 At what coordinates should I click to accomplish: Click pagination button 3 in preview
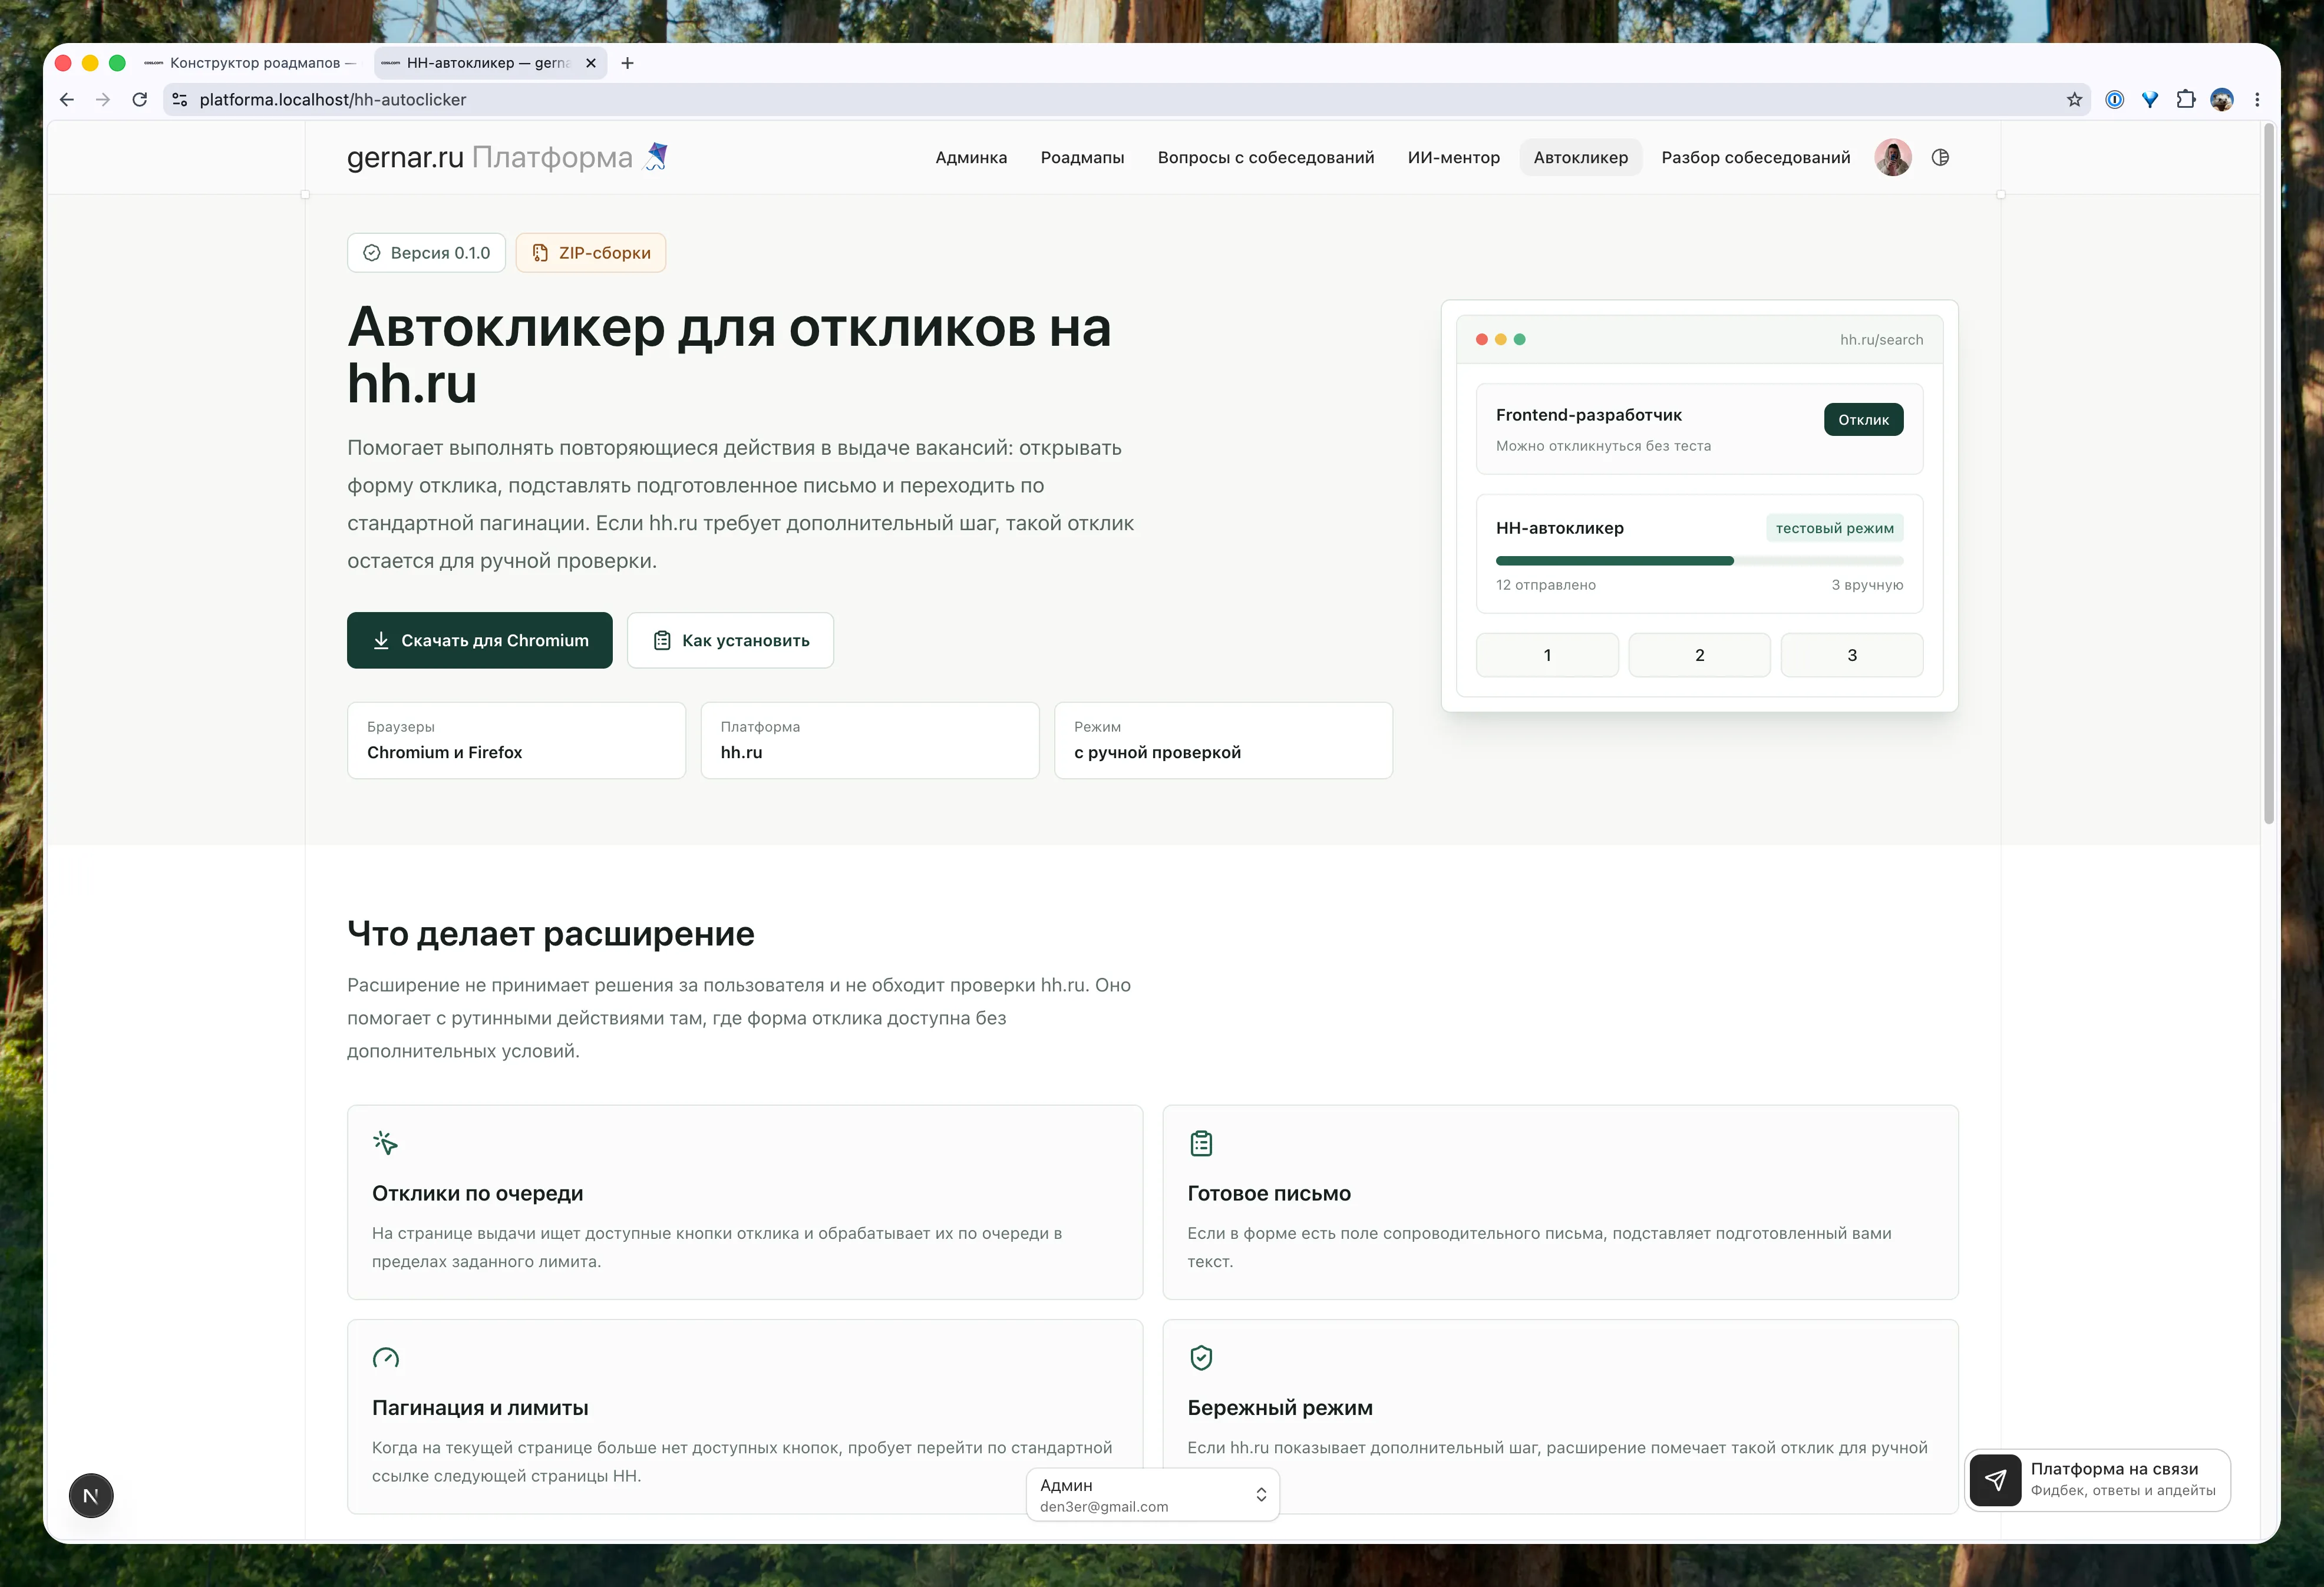tap(1851, 655)
